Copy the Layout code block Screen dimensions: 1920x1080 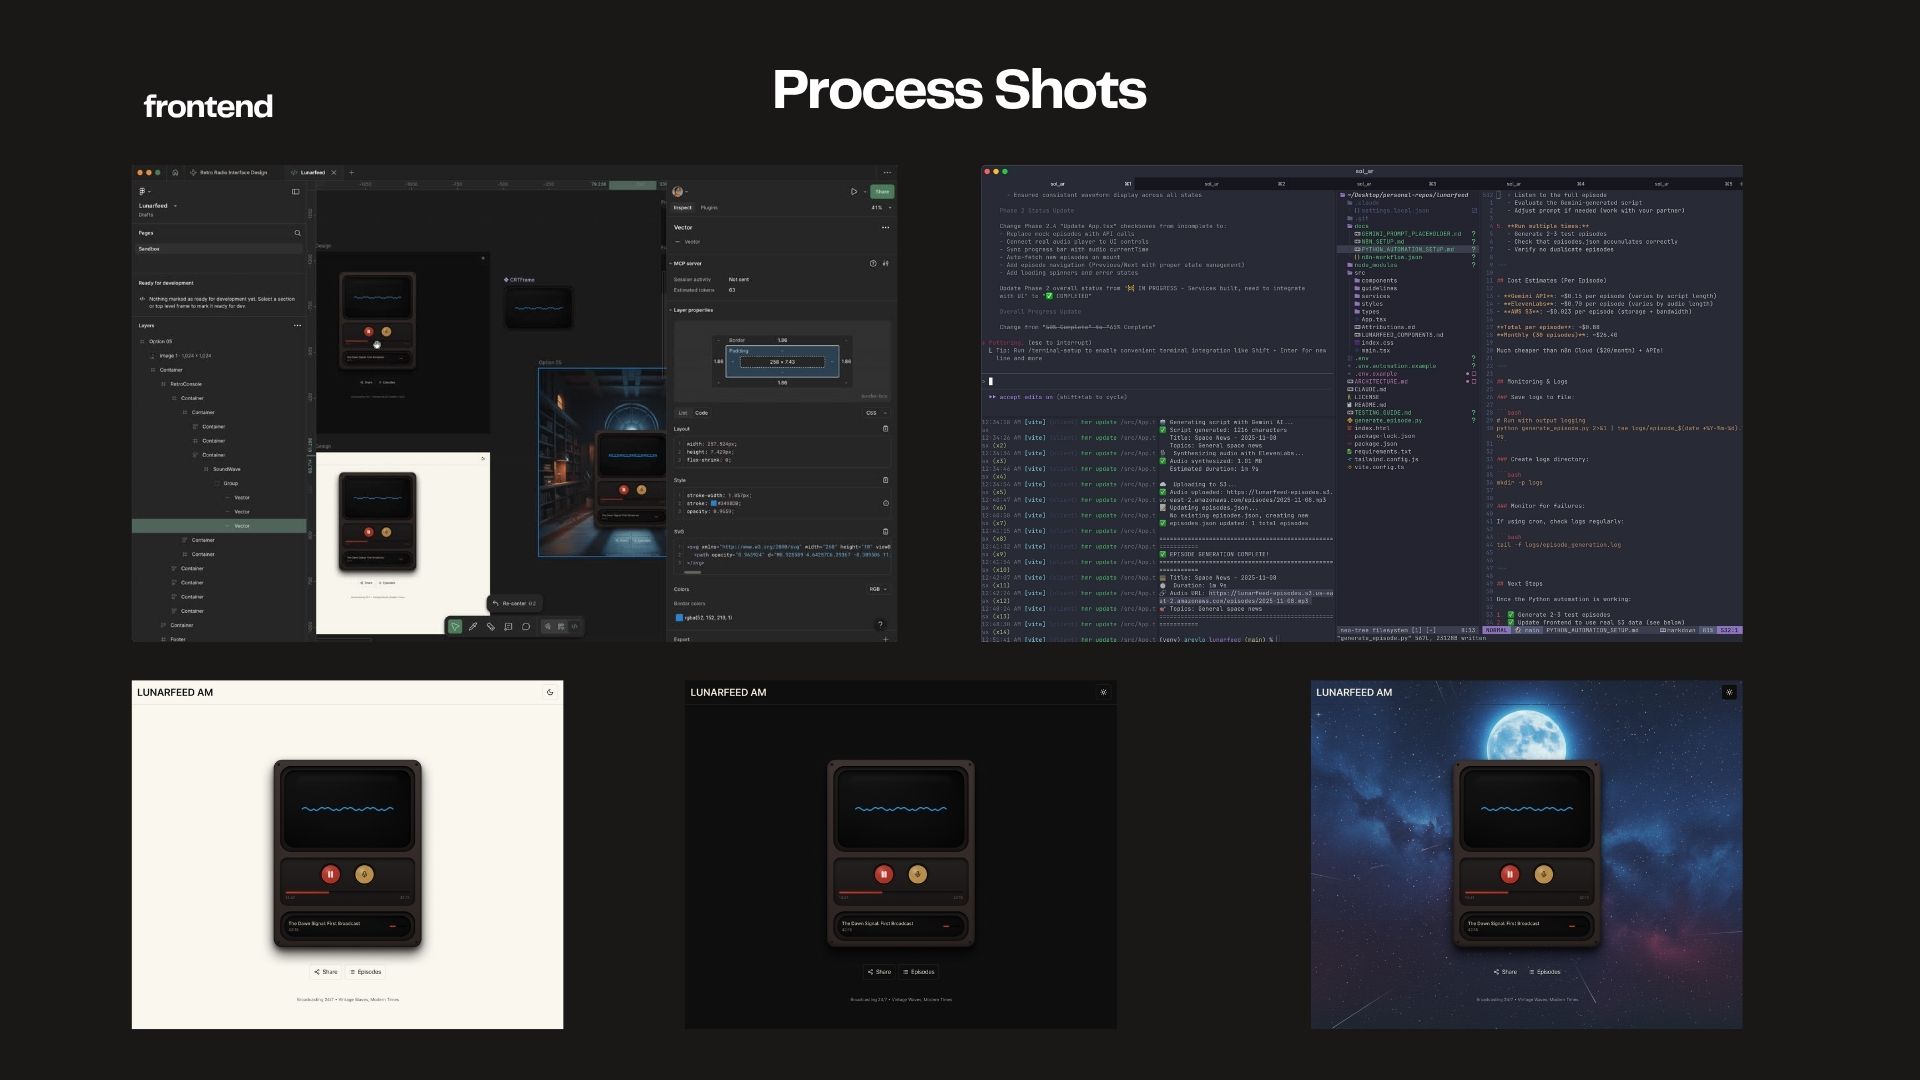(885, 429)
